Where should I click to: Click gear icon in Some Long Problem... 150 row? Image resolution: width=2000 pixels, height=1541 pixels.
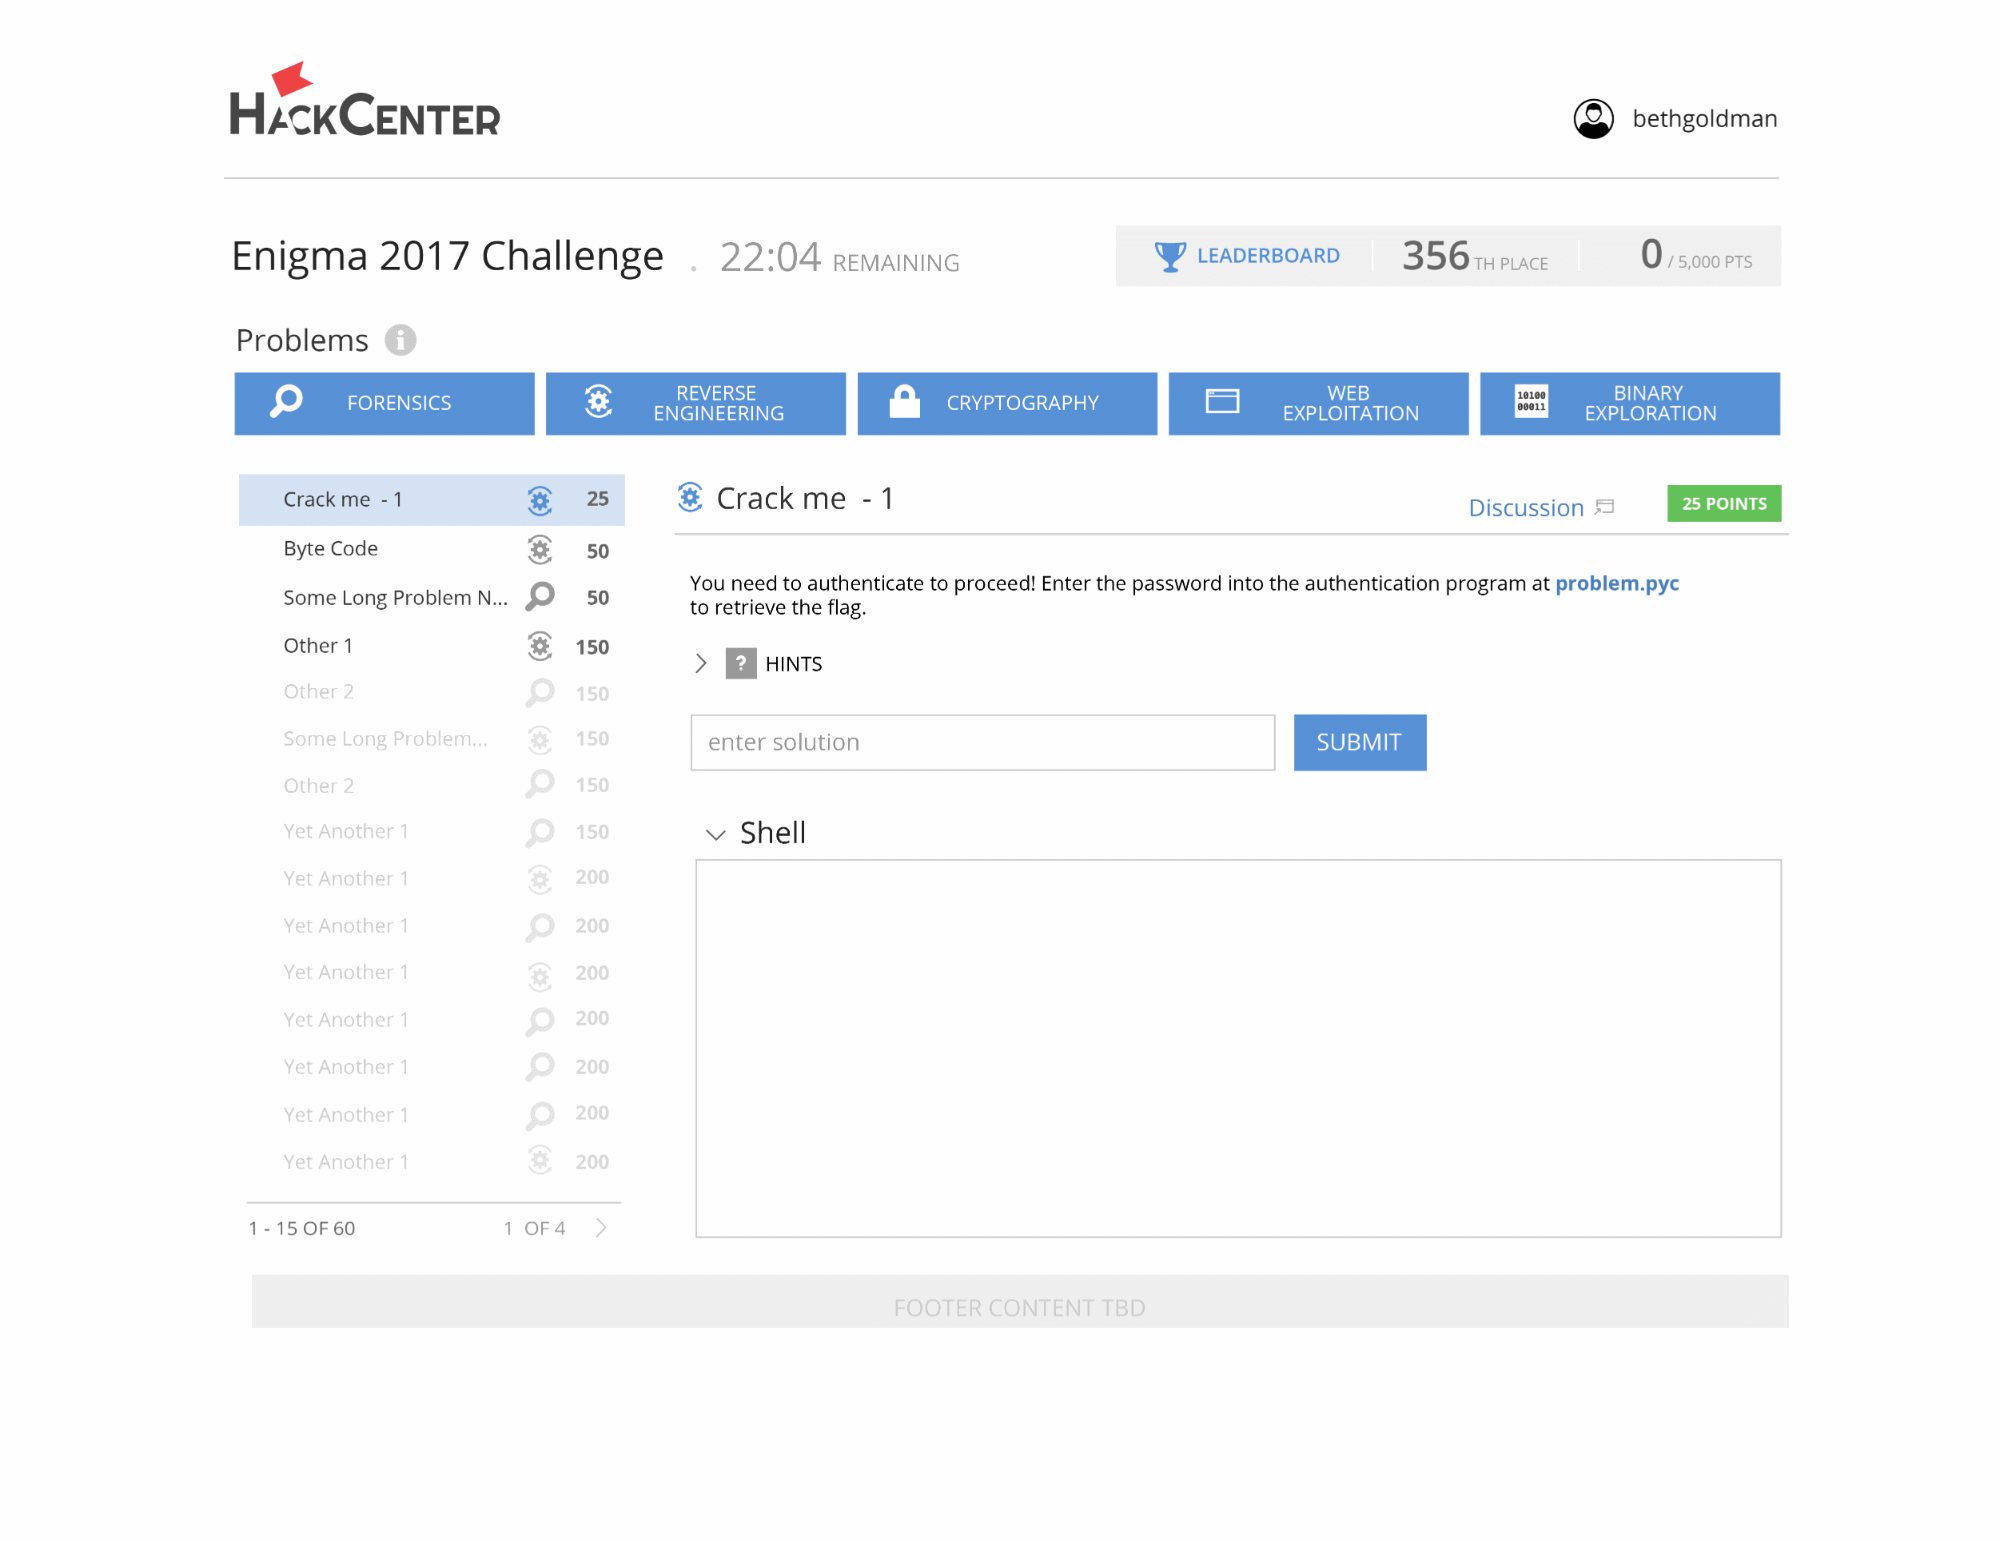click(539, 740)
